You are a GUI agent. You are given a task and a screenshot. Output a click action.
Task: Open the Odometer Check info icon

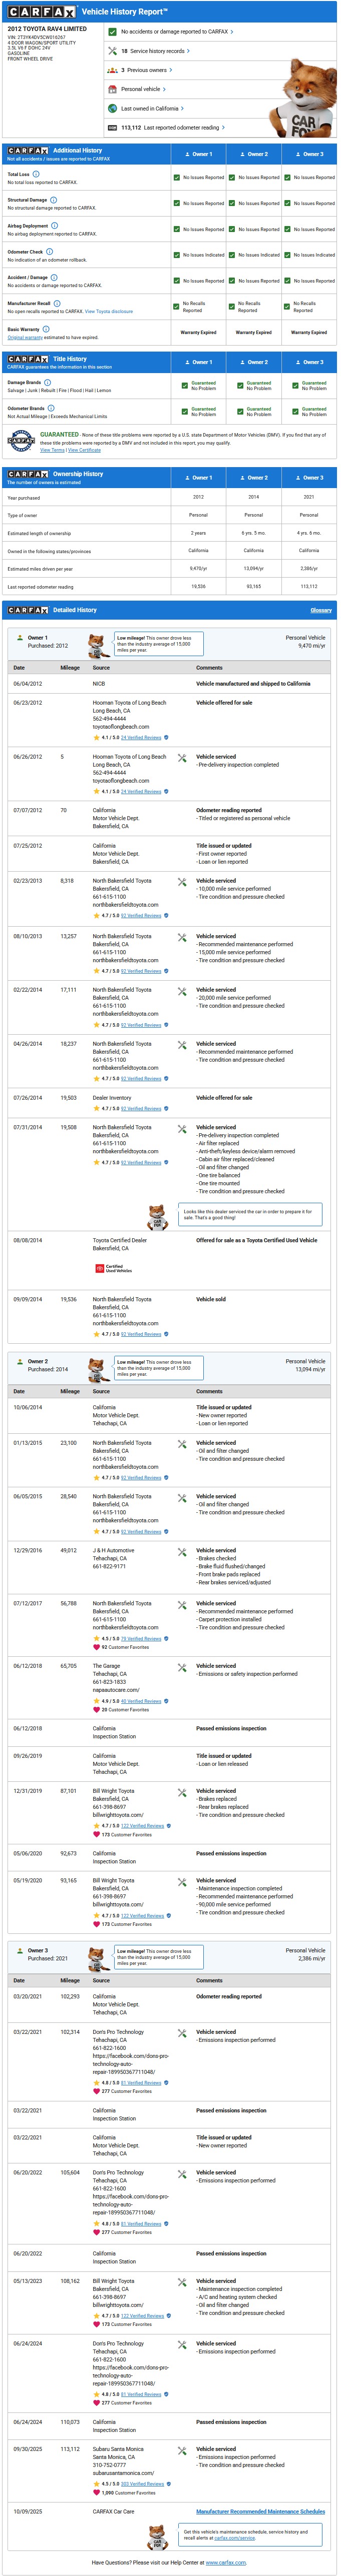49,252
